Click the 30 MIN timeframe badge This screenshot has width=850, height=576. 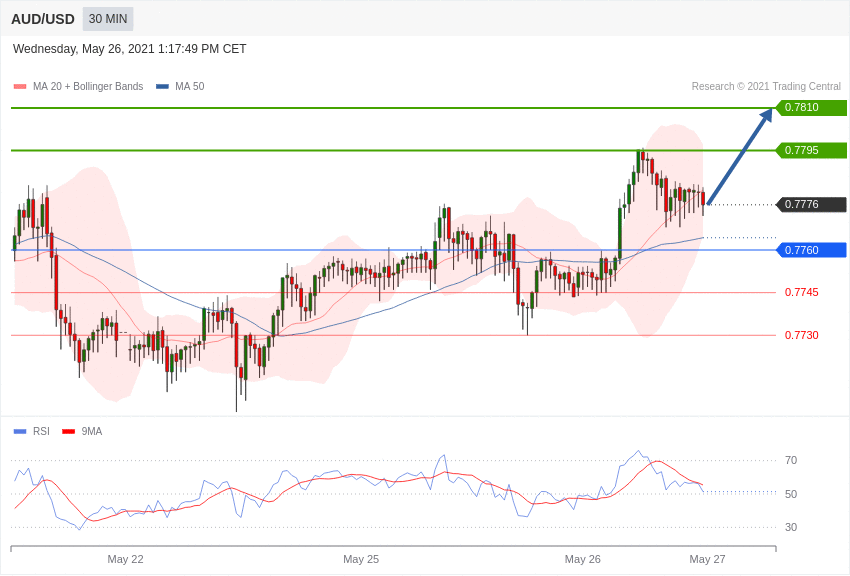pyautogui.click(x=108, y=19)
